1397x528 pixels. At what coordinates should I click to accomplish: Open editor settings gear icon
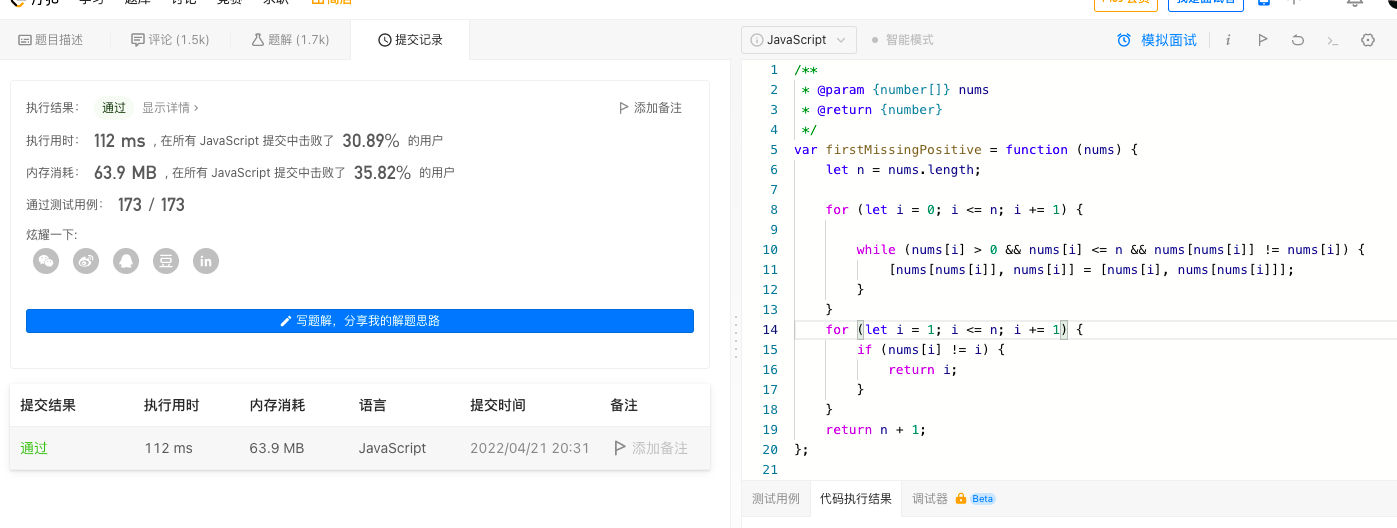click(x=1368, y=40)
